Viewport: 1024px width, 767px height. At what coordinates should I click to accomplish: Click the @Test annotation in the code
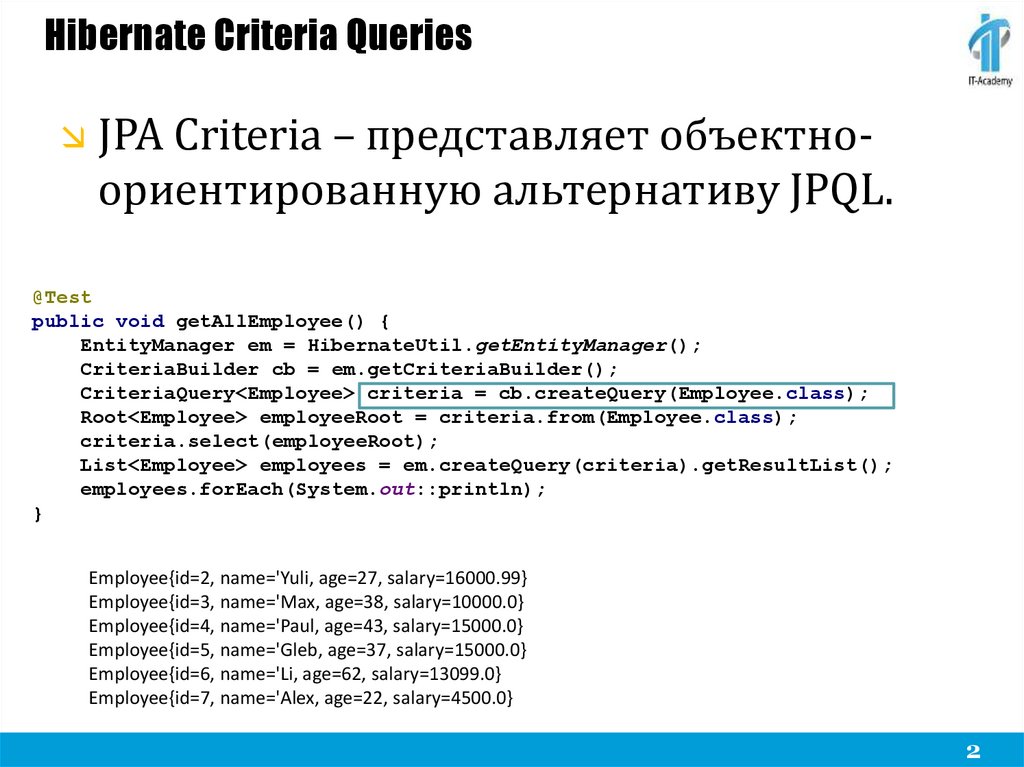pyautogui.click(x=60, y=297)
